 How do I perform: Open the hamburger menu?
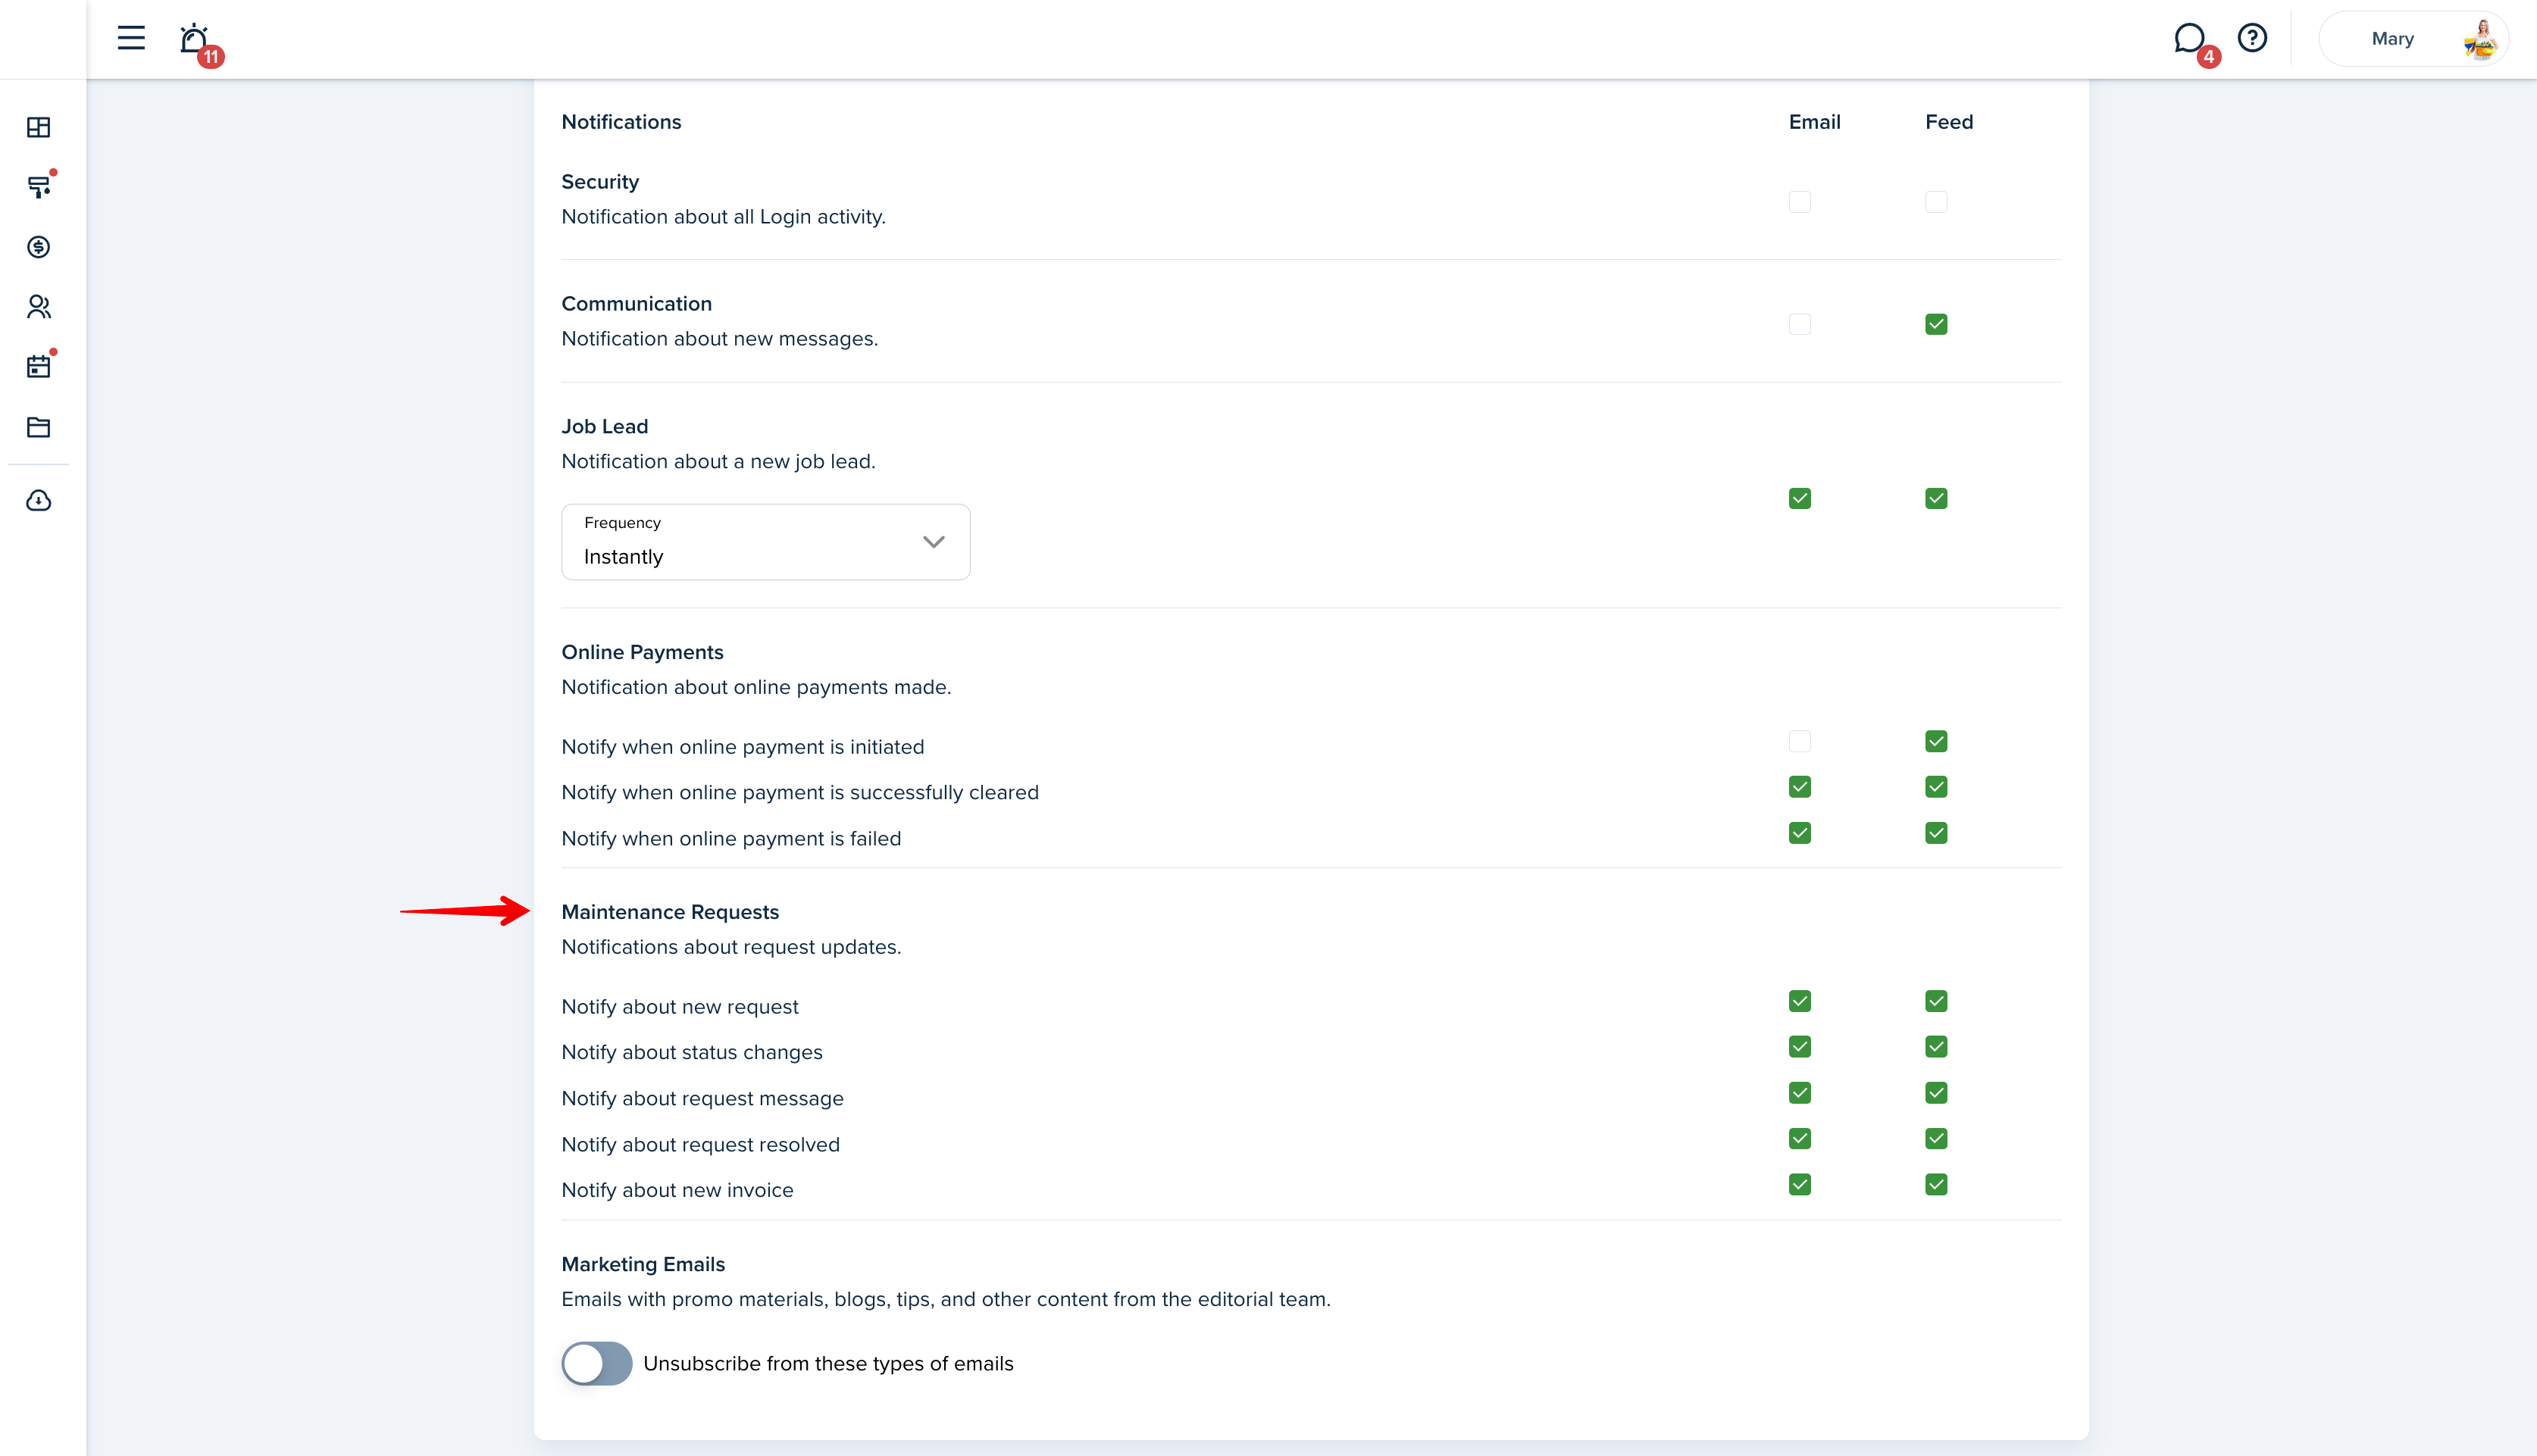tap(131, 38)
